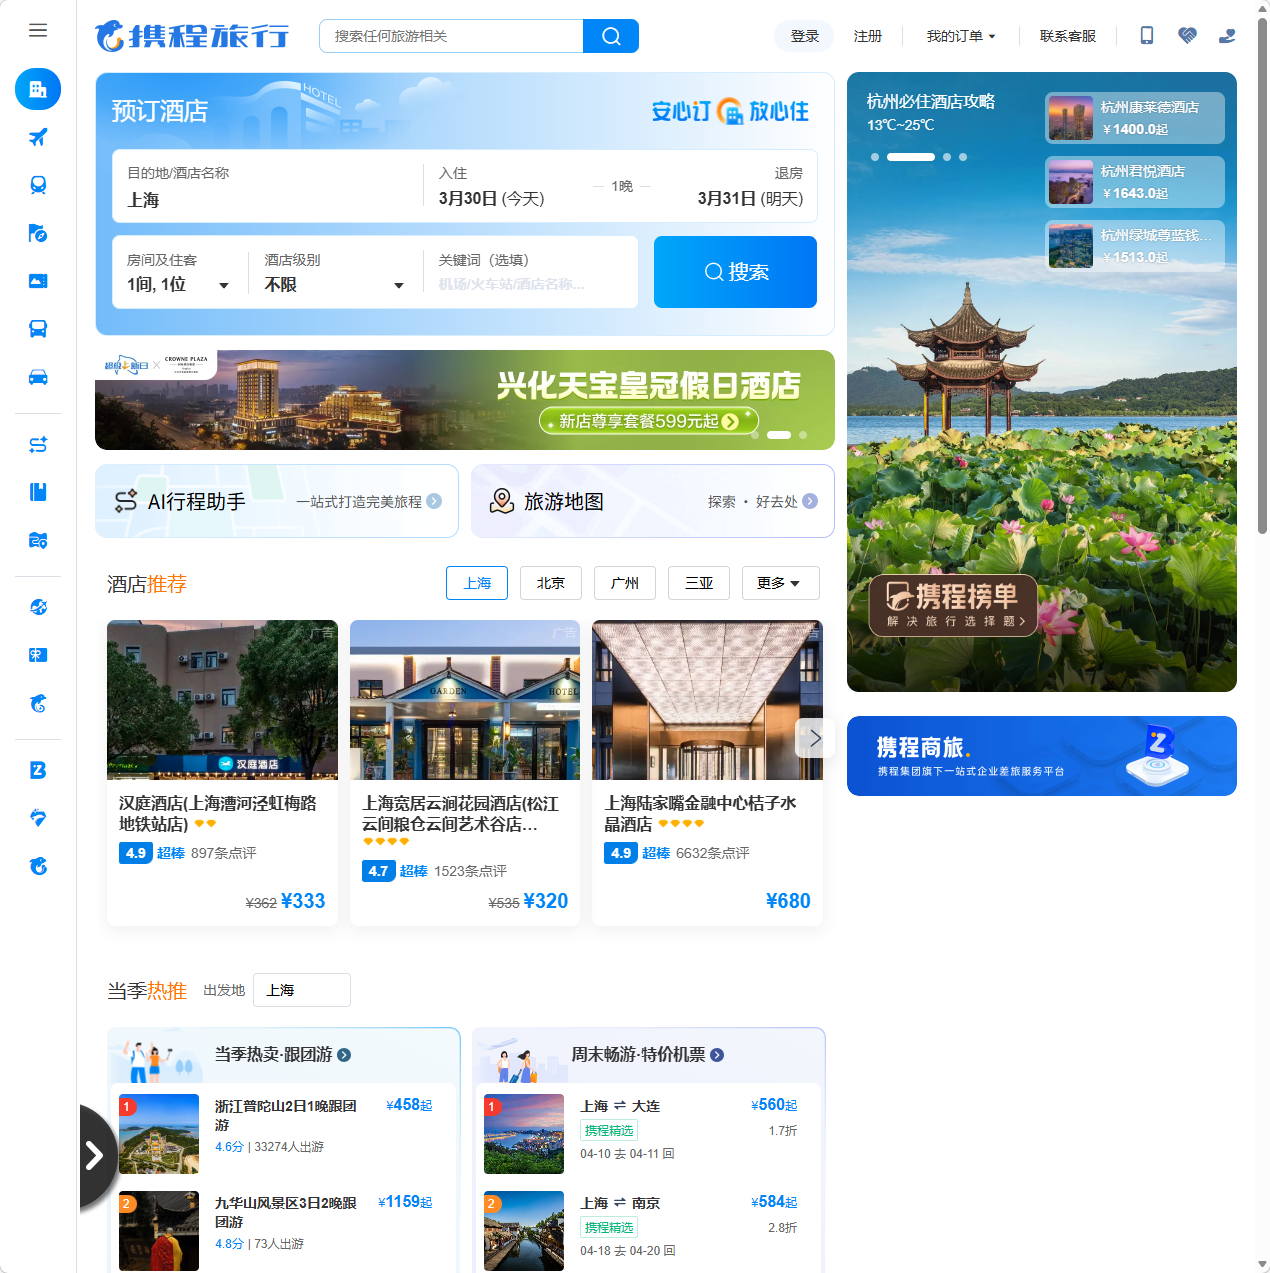
Task: Click the travel guide book icon
Action: tap(38, 491)
